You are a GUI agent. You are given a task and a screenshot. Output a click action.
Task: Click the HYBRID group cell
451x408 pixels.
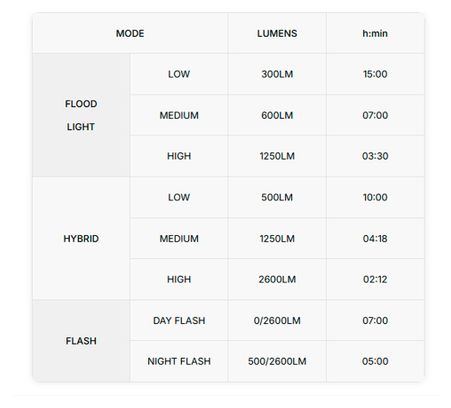(81, 238)
